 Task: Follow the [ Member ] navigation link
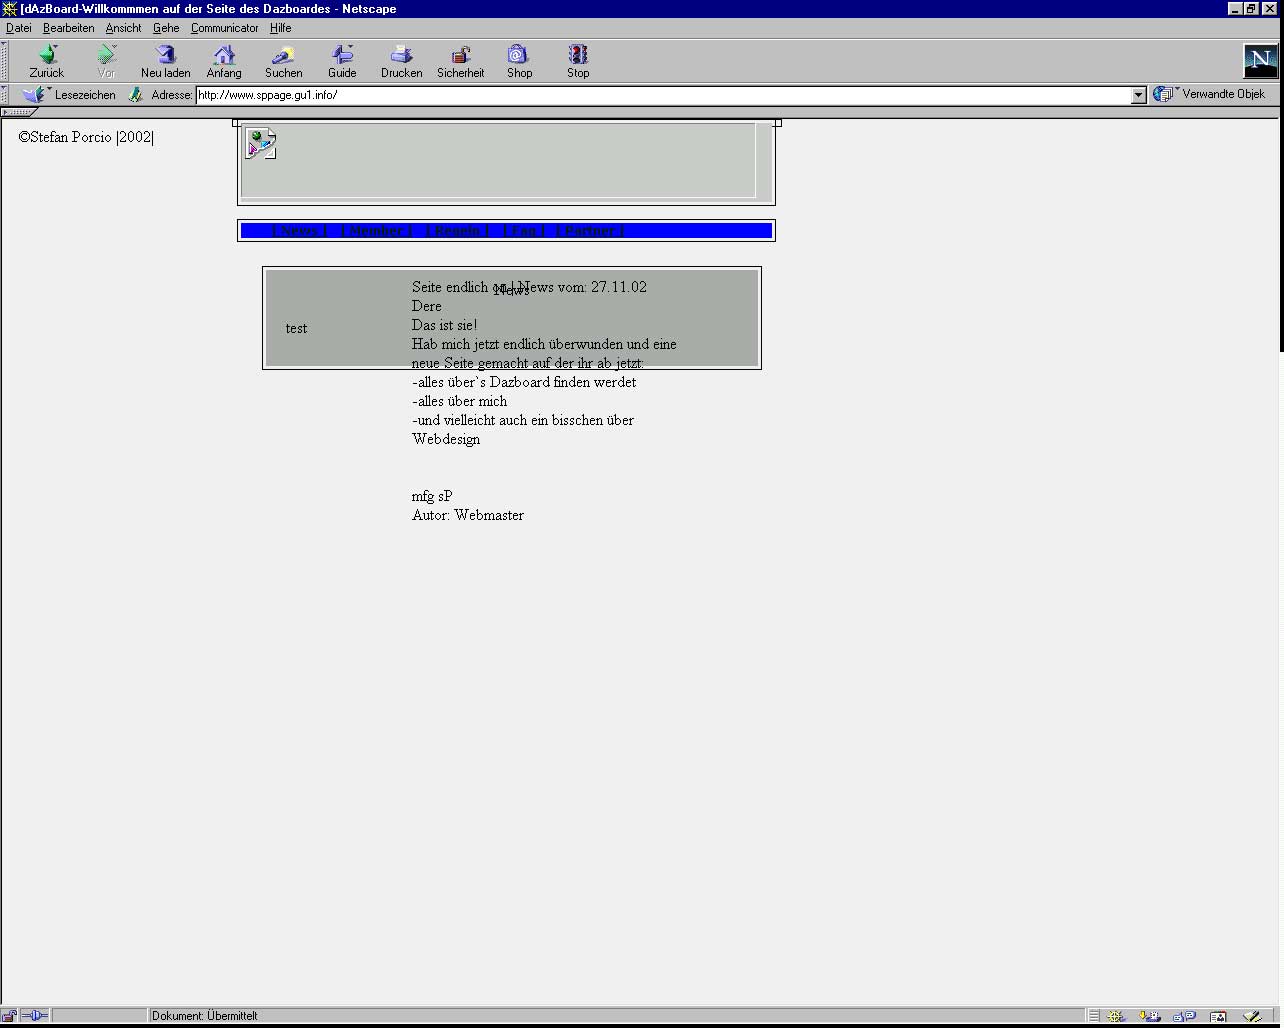tap(376, 231)
